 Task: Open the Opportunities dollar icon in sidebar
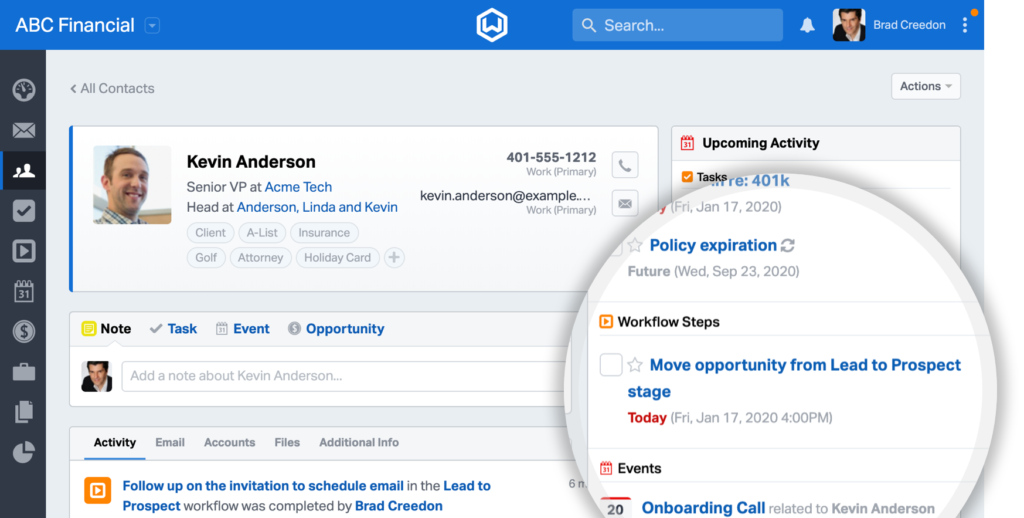(24, 332)
